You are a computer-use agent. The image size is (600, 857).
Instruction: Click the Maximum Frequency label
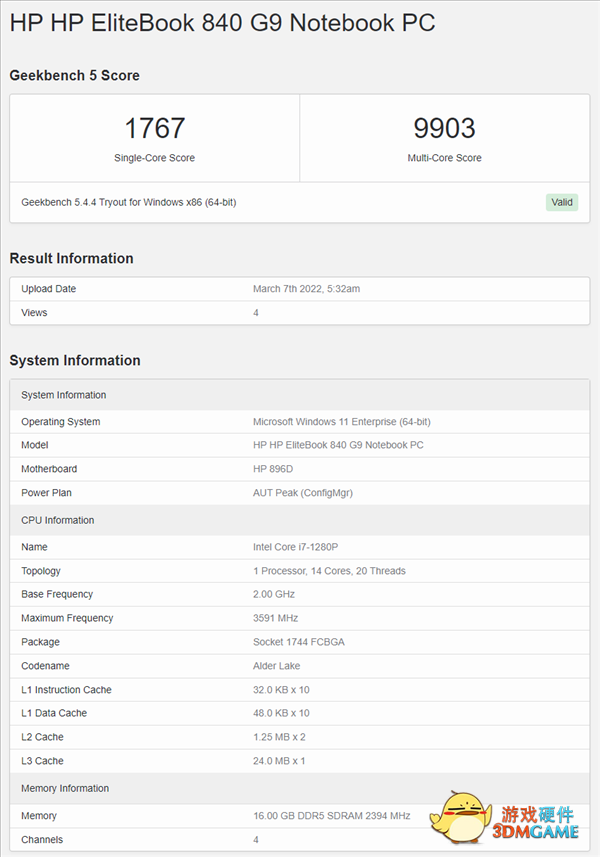pyautogui.click(x=67, y=618)
